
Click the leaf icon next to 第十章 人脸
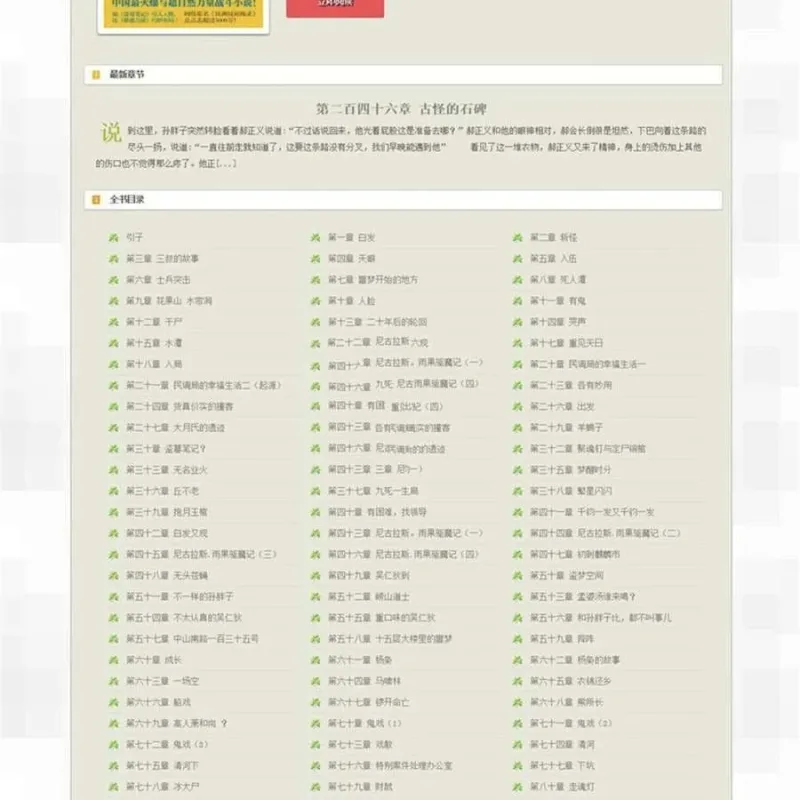(315, 301)
